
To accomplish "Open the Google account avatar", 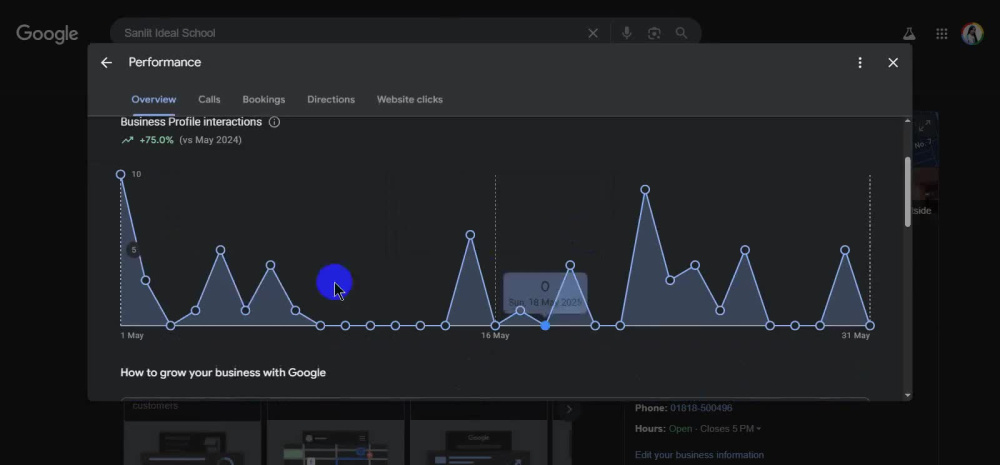I will 973,34.
